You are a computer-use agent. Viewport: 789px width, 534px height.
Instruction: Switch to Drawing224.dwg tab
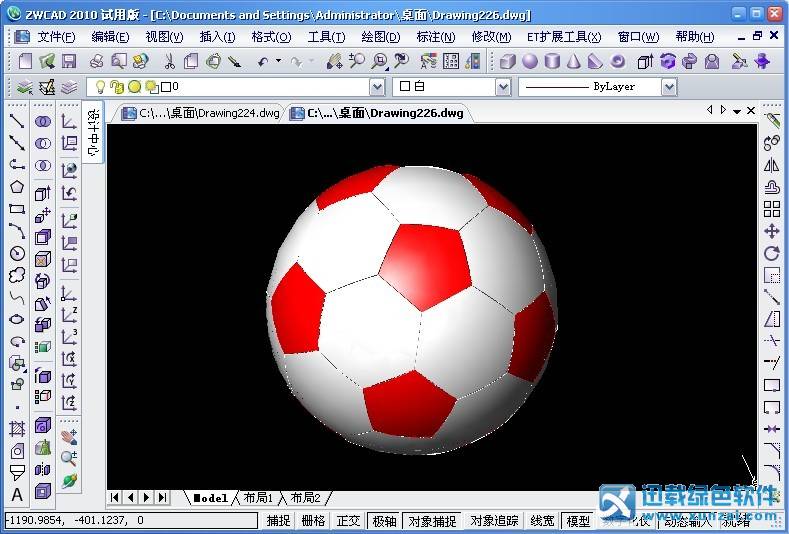coord(201,113)
